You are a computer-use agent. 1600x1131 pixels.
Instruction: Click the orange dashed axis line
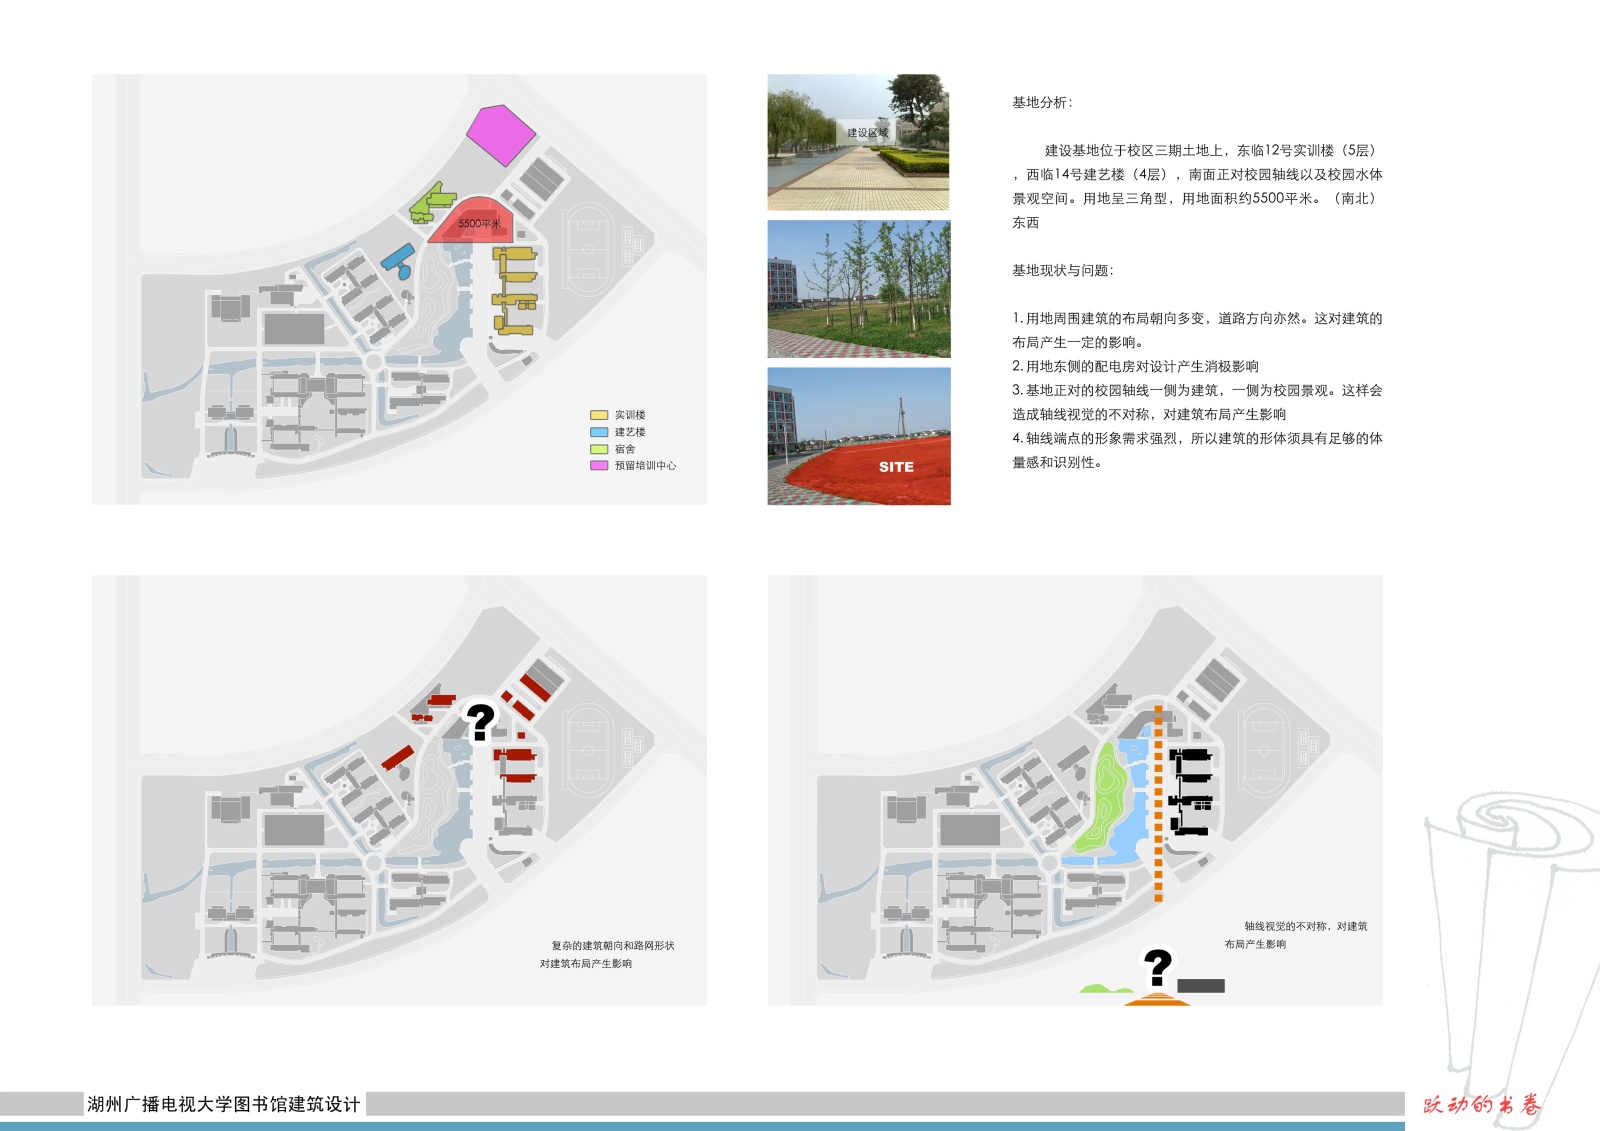pyautogui.click(x=1158, y=805)
